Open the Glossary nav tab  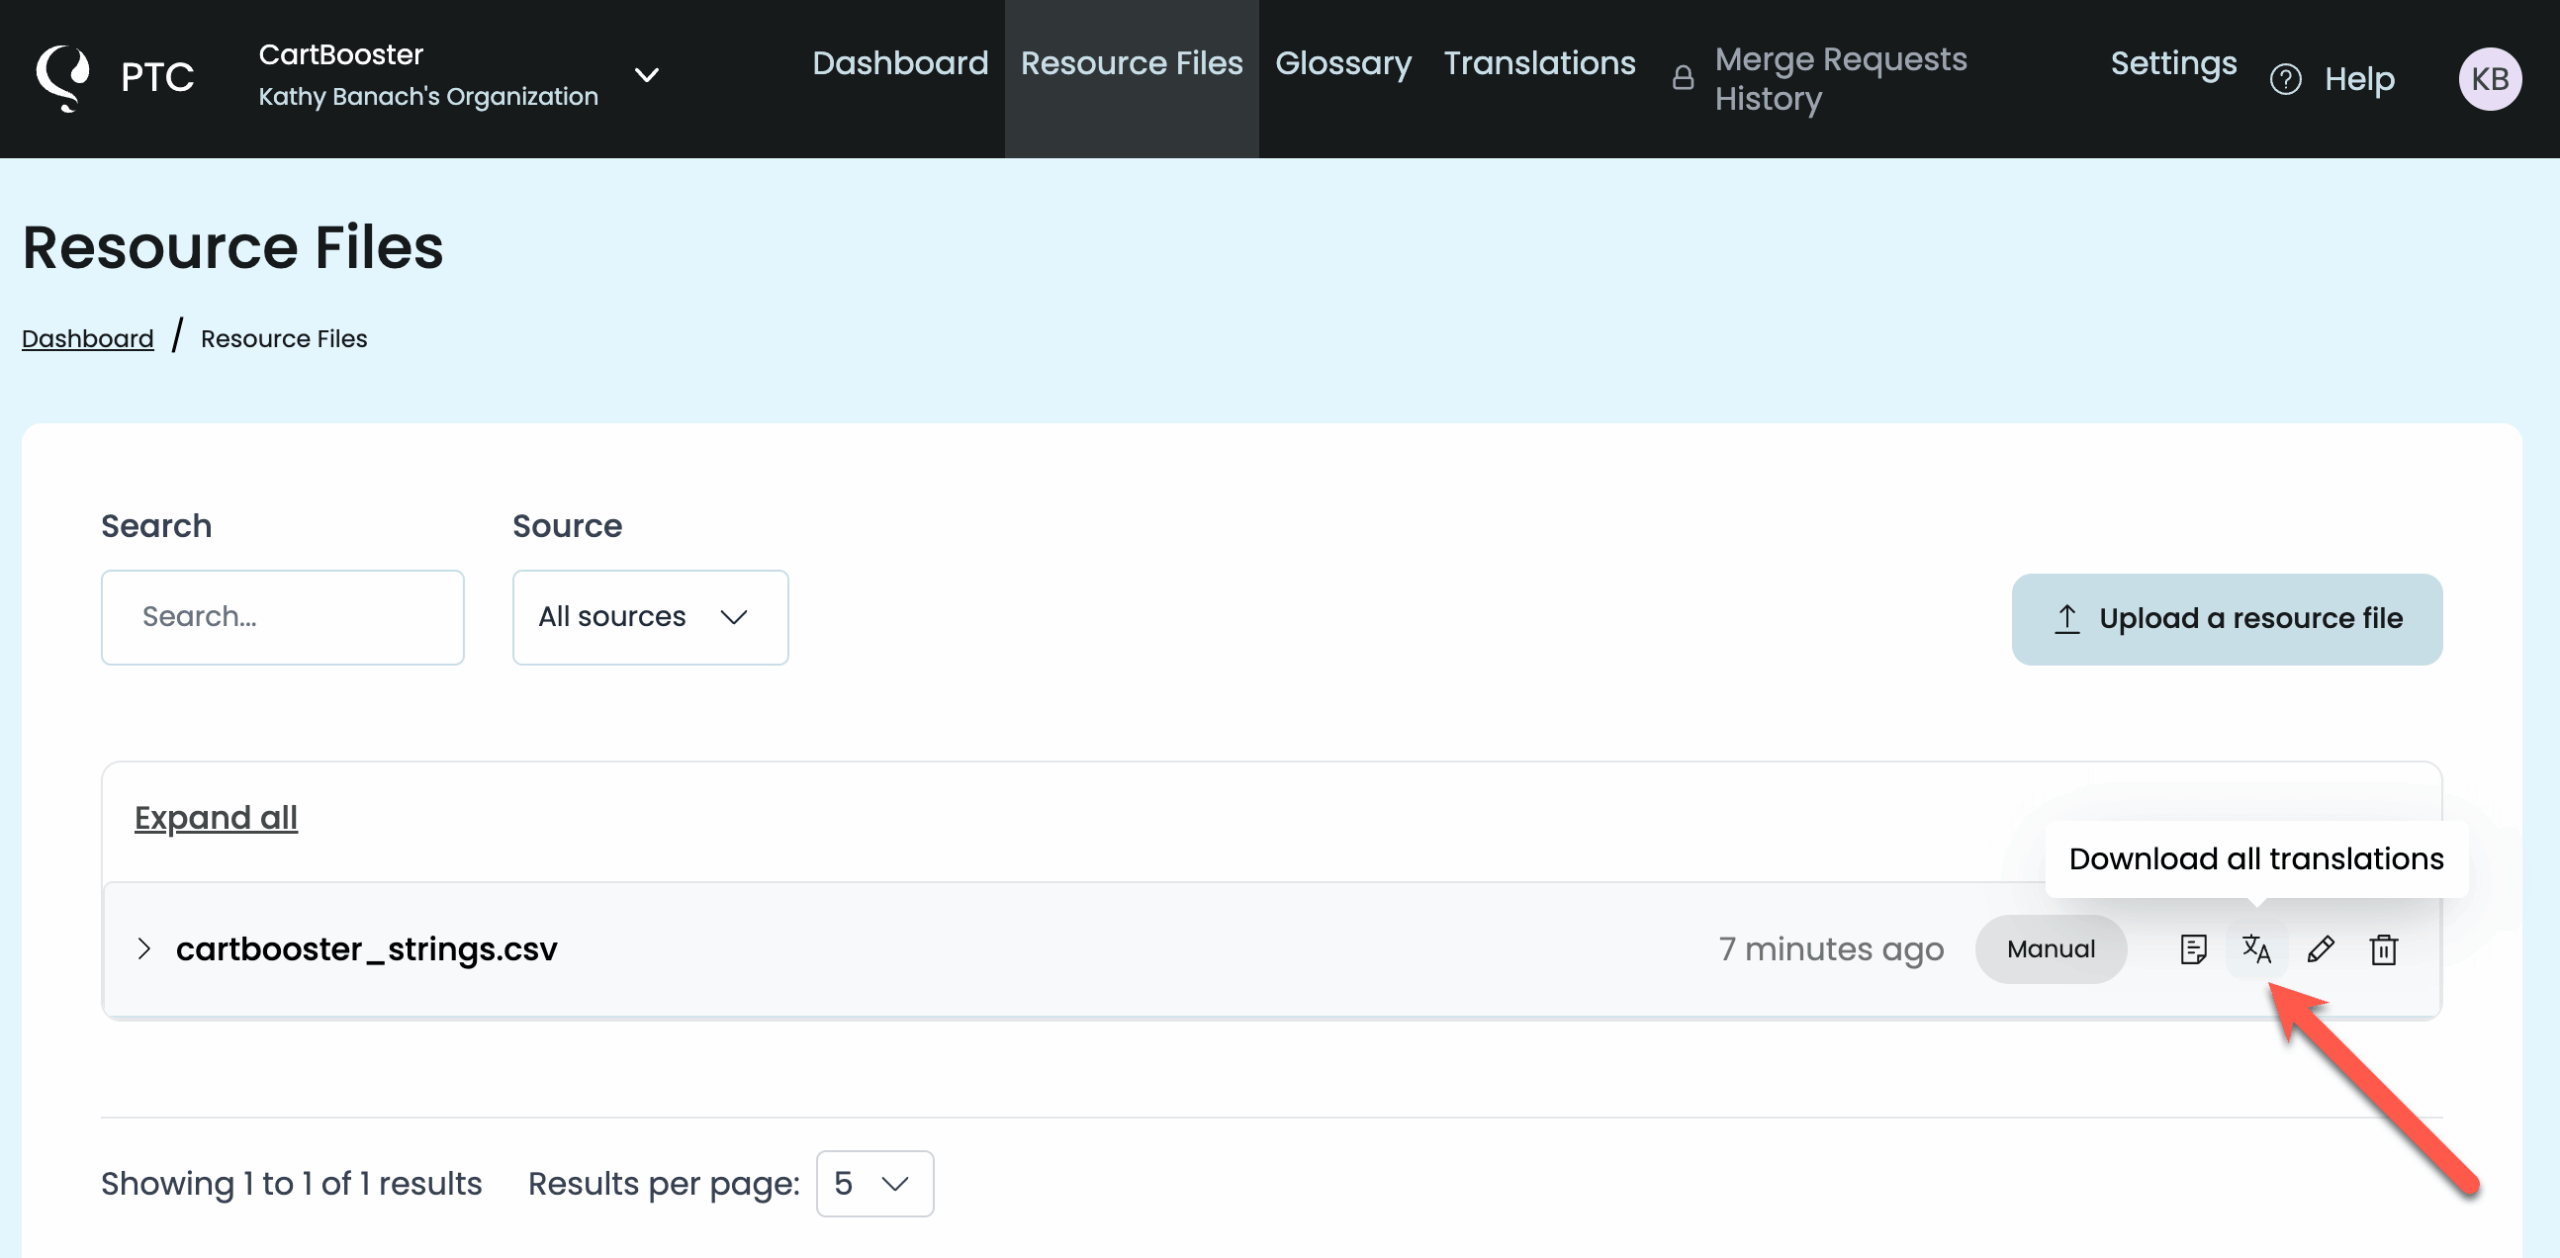click(1342, 63)
